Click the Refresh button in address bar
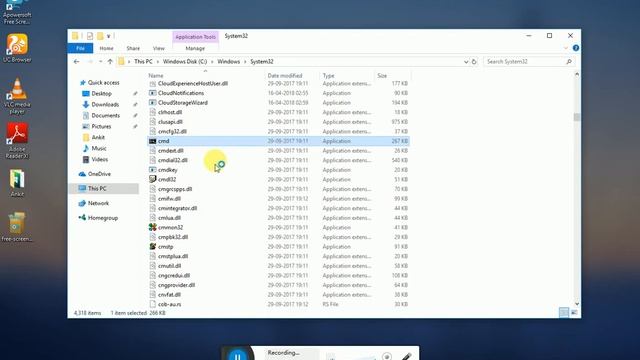 pos(474,62)
